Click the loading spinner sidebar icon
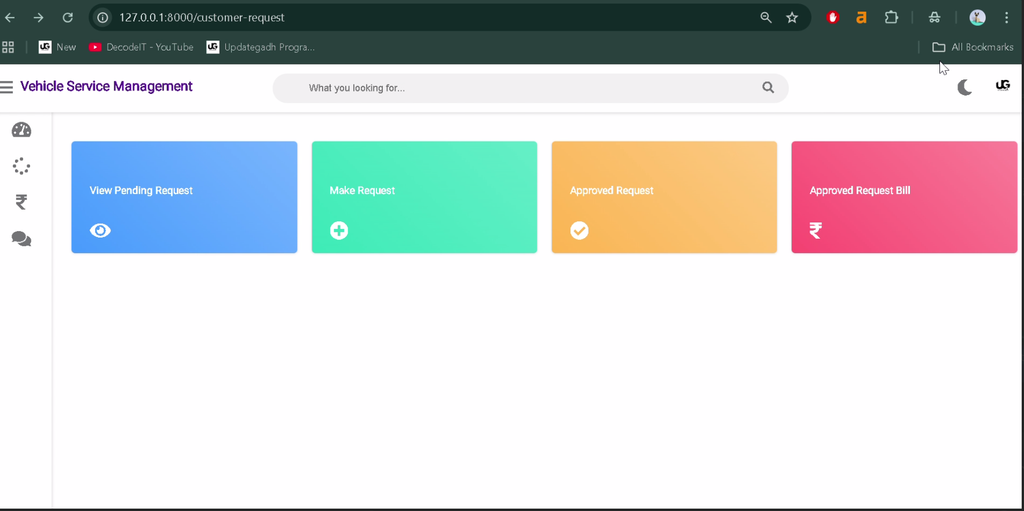Image resolution: width=1024 pixels, height=511 pixels. pos(22,166)
